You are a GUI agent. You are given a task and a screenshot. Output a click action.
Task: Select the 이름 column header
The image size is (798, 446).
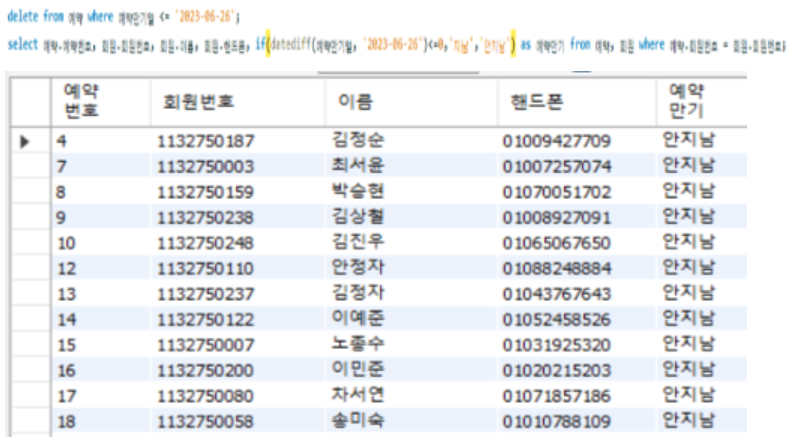(x=411, y=102)
